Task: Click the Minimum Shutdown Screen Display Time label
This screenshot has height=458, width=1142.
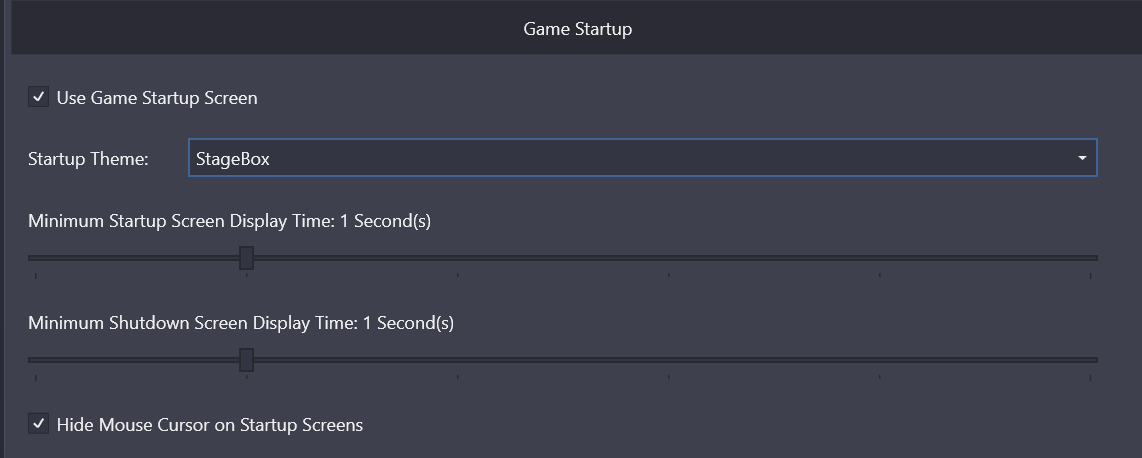Action: coord(240,323)
